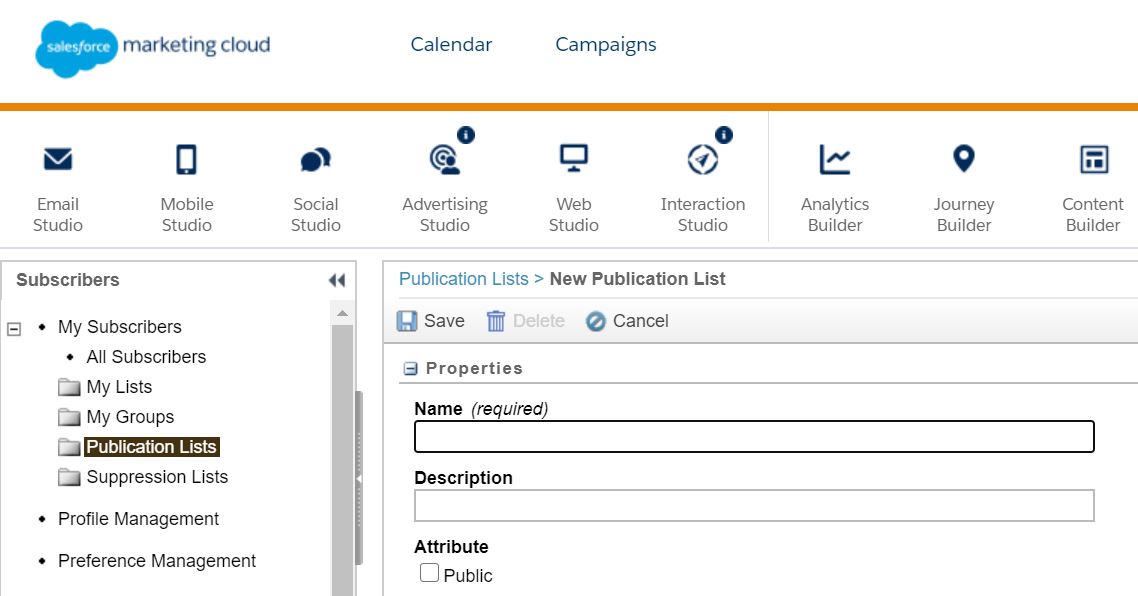
Task: Open Social Studio chat bubbles icon
Action: (316, 160)
